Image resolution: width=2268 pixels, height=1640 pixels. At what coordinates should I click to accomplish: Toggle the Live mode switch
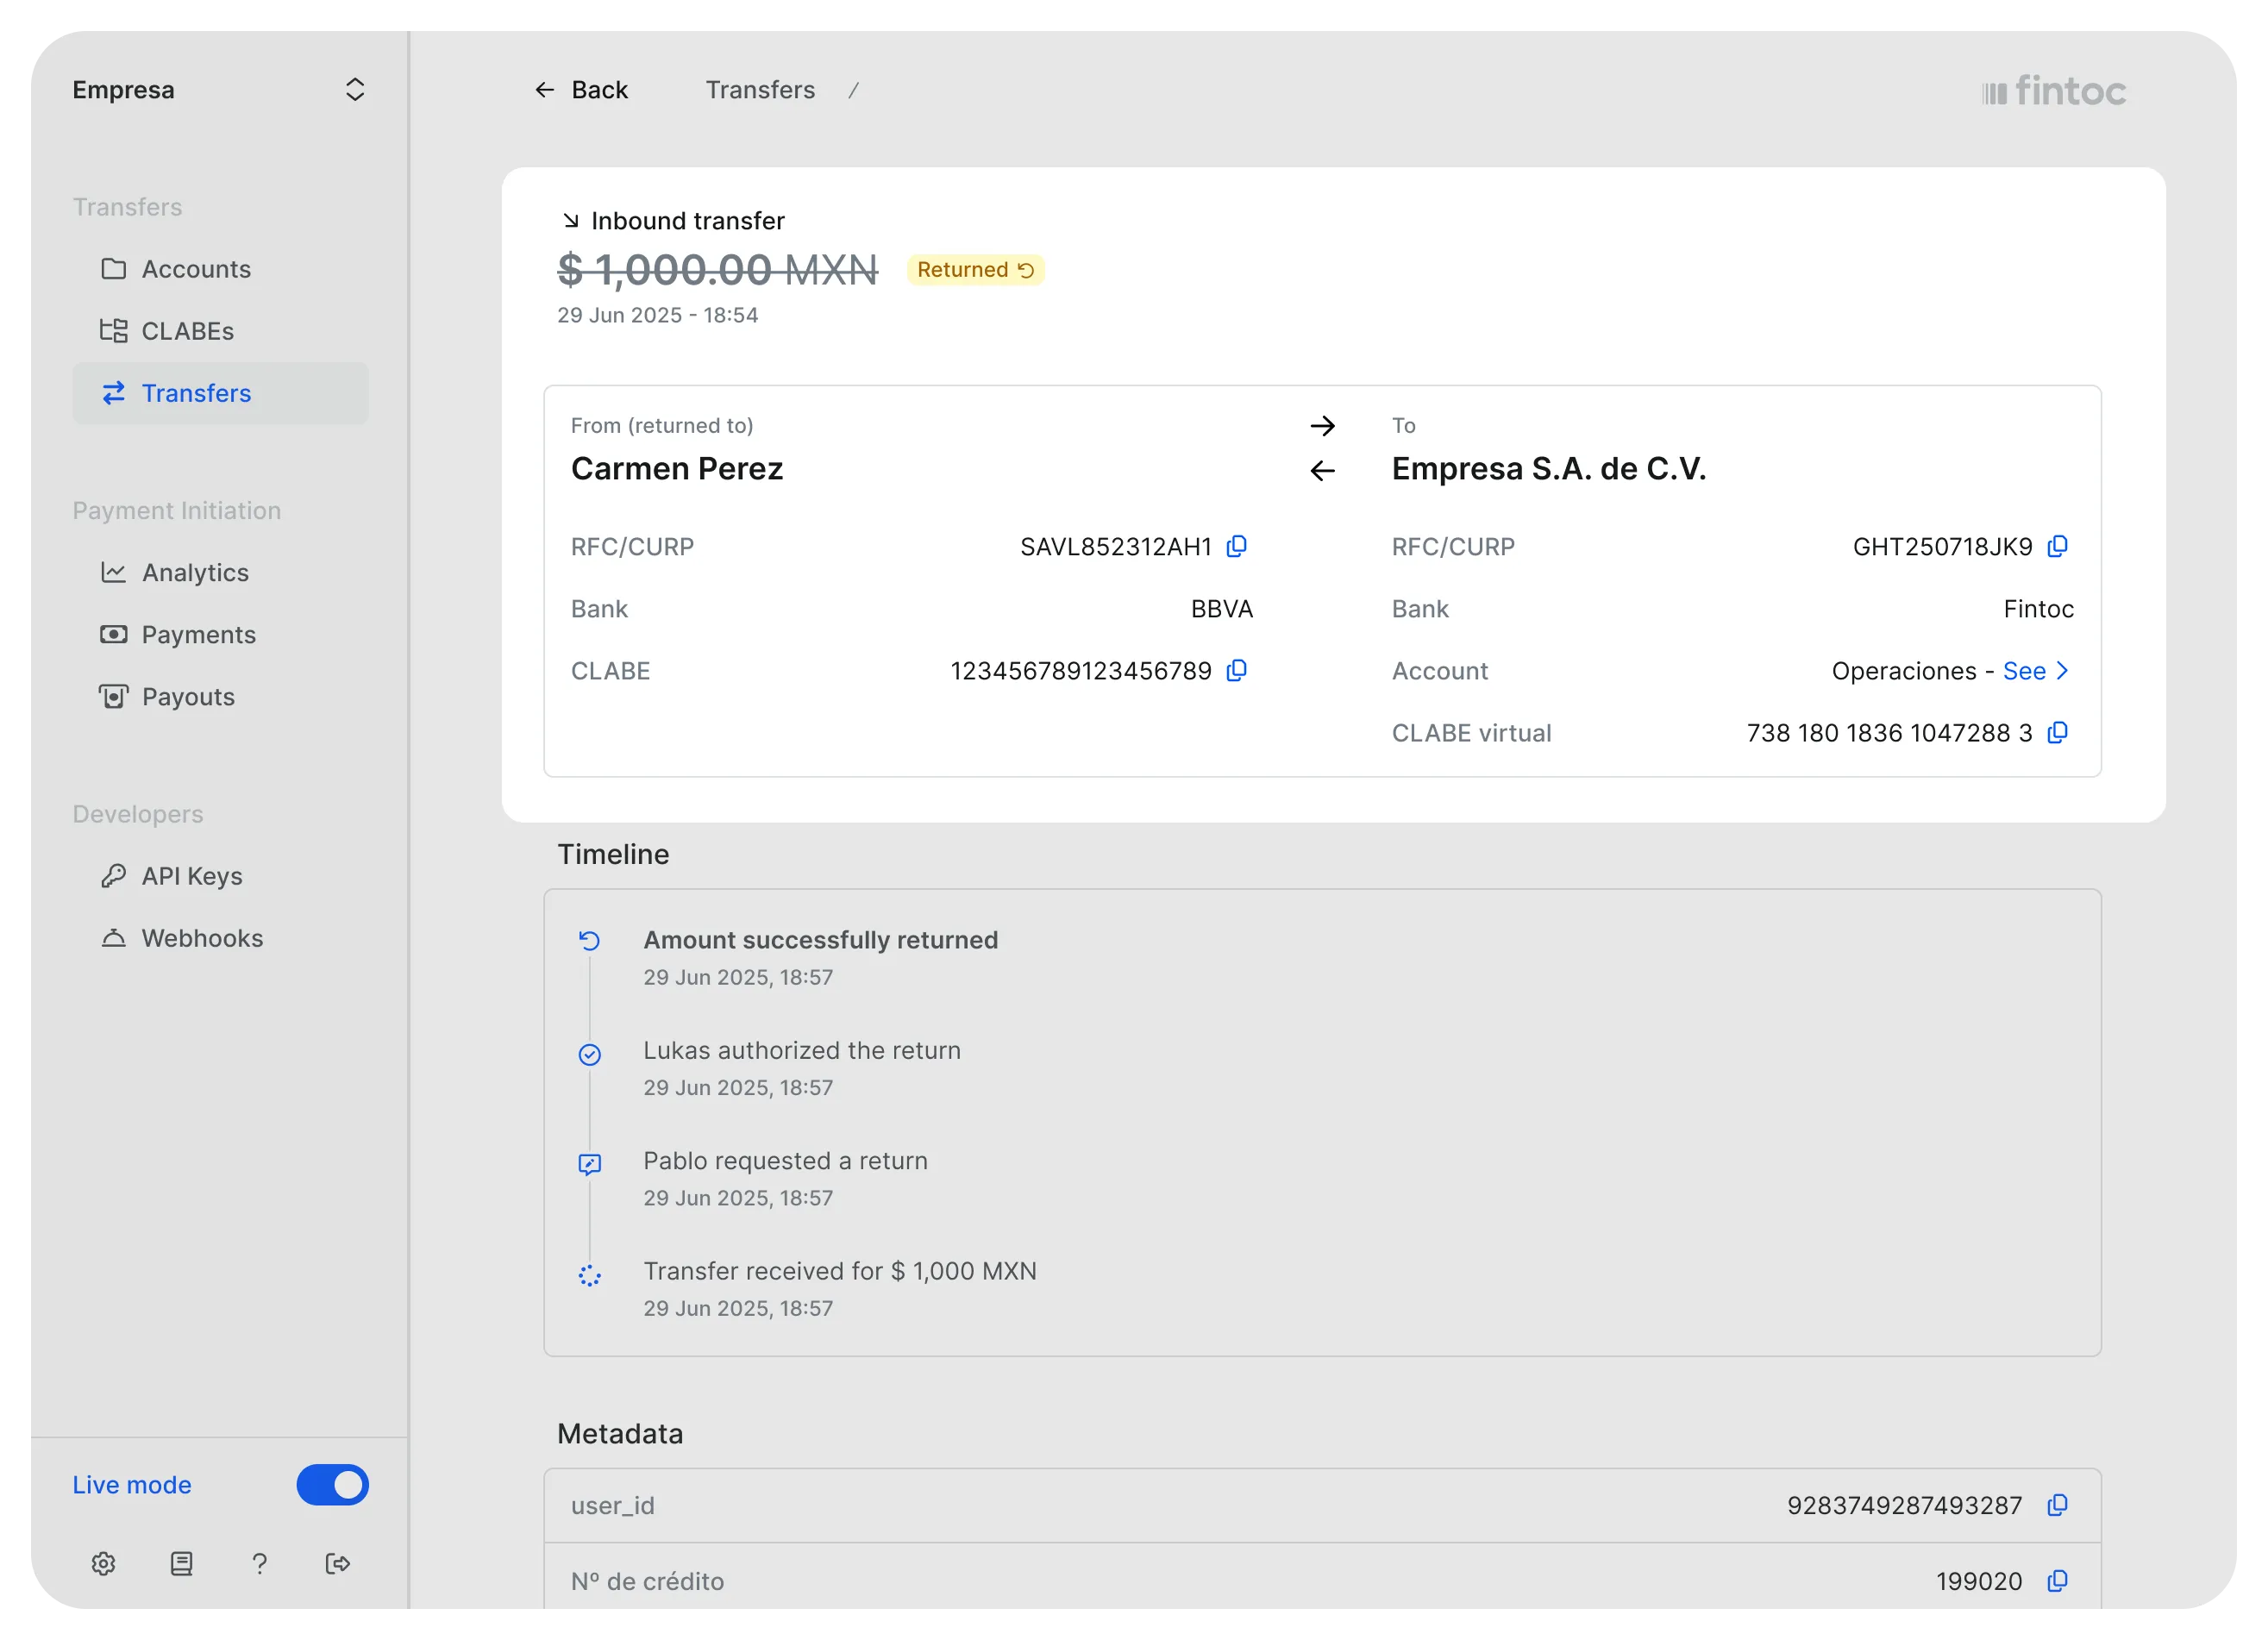332,1485
